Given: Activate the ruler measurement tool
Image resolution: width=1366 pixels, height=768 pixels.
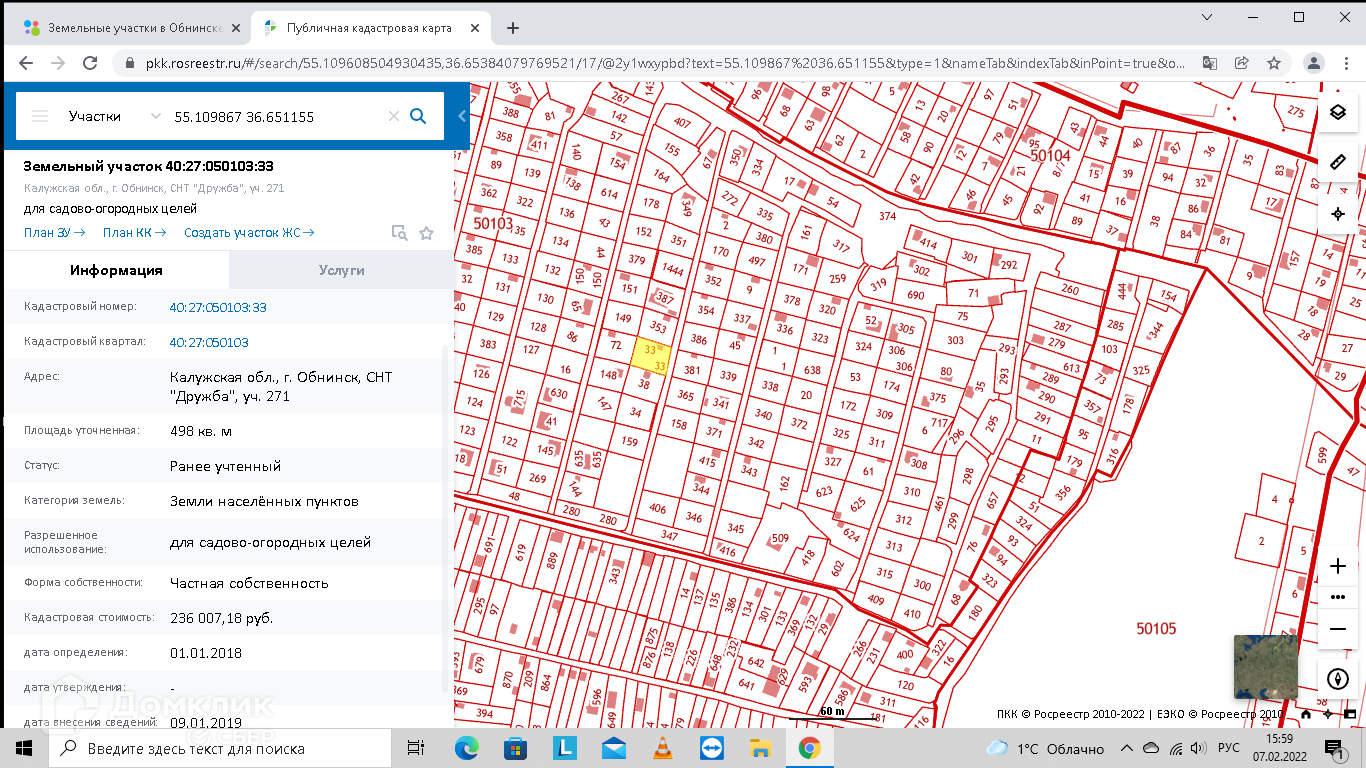Looking at the screenshot, I should 1338,162.
